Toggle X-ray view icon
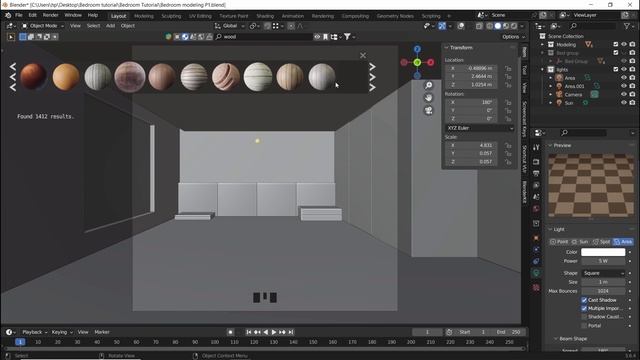 tap(479, 26)
